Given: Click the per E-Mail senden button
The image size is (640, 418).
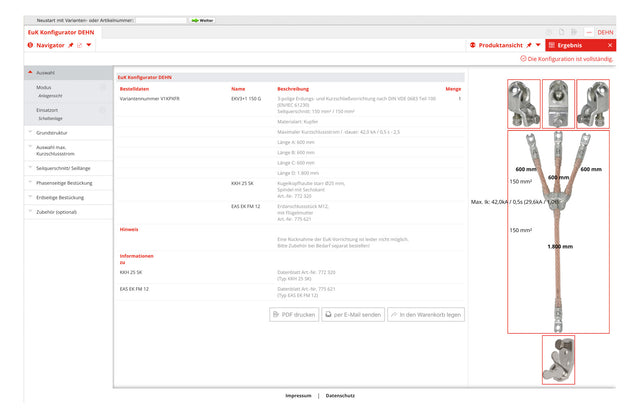Looking at the screenshot, I should (353, 315).
